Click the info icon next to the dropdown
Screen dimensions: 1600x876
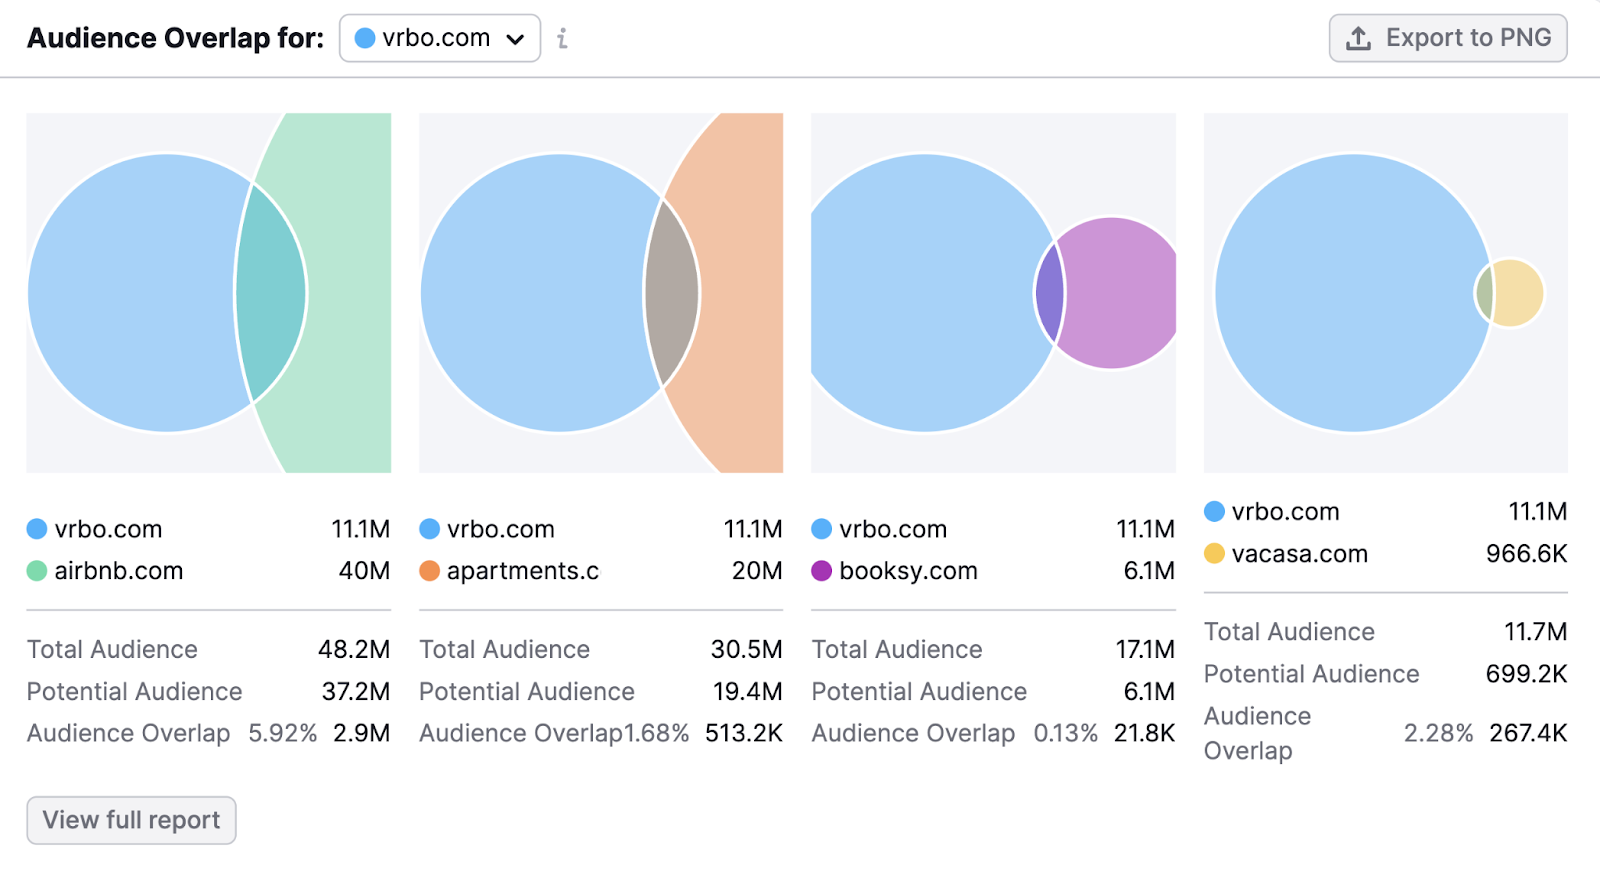tap(563, 38)
